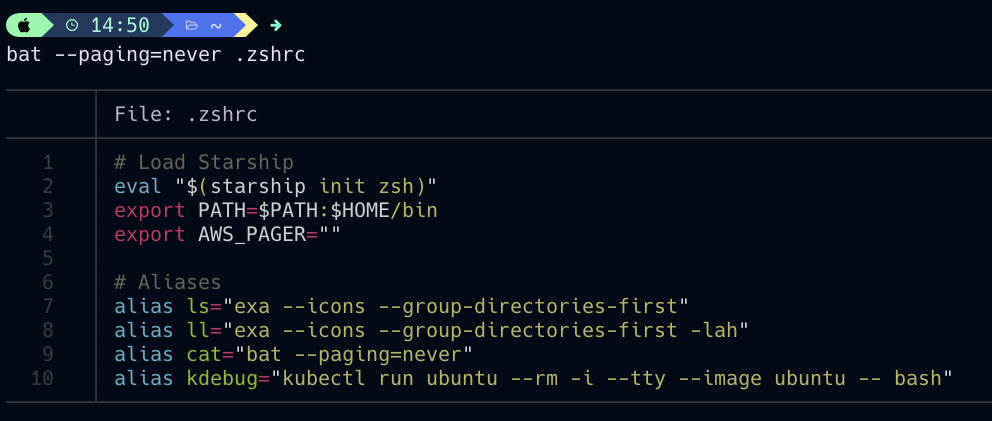Click line number 1 in the gutter

click(48, 163)
